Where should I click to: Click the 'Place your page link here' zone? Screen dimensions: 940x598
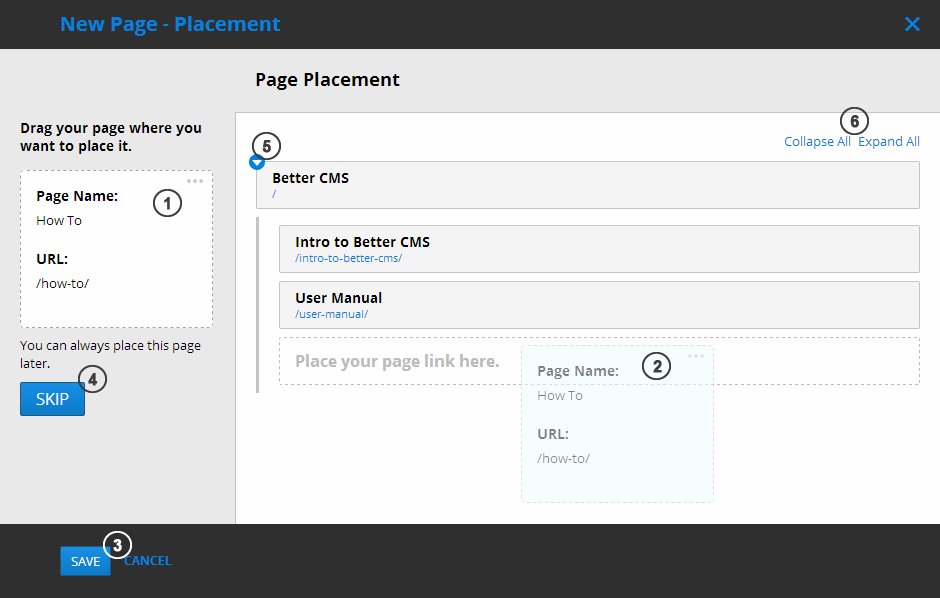click(x=397, y=361)
